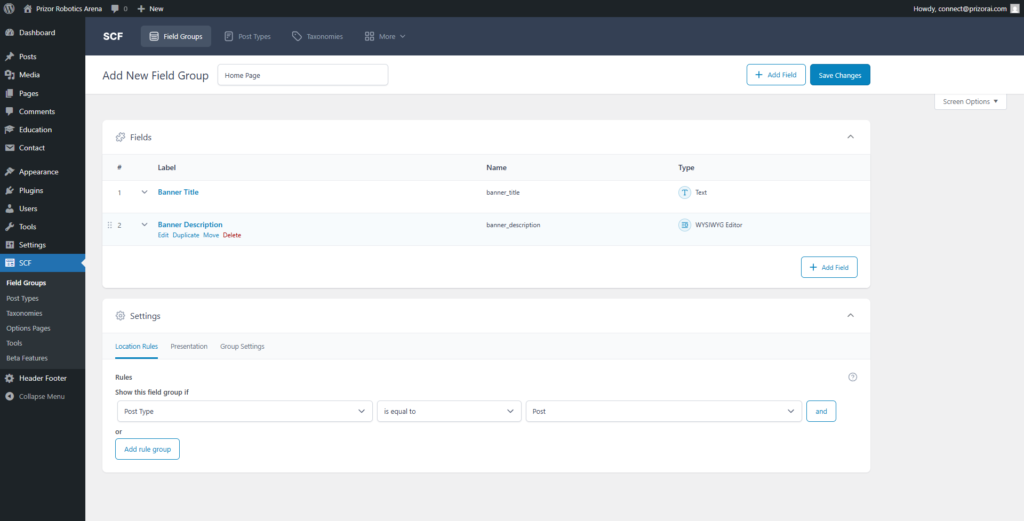Image resolution: width=1024 pixels, height=521 pixels.
Task: Open the Screen Options dropdown
Action: tap(970, 102)
